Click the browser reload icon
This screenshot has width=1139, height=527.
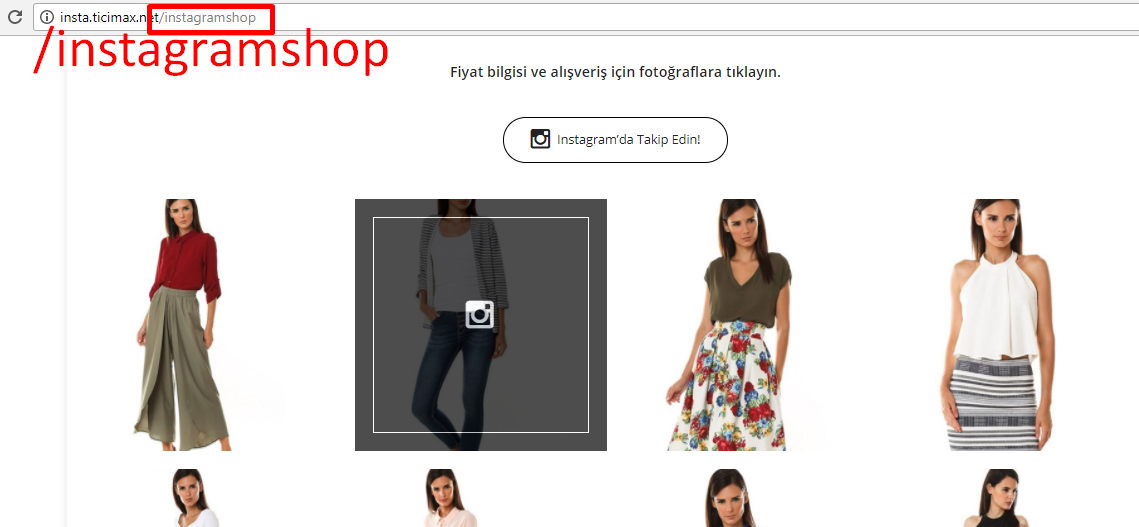point(14,17)
